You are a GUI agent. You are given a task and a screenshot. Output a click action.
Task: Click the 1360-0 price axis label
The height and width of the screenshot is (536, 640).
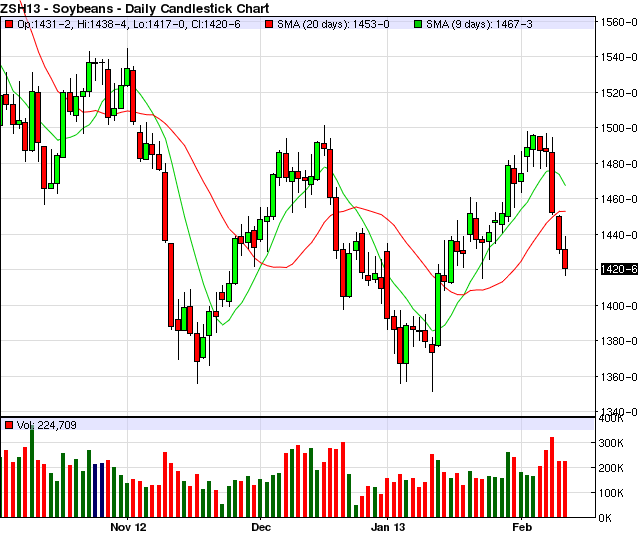tap(618, 377)
